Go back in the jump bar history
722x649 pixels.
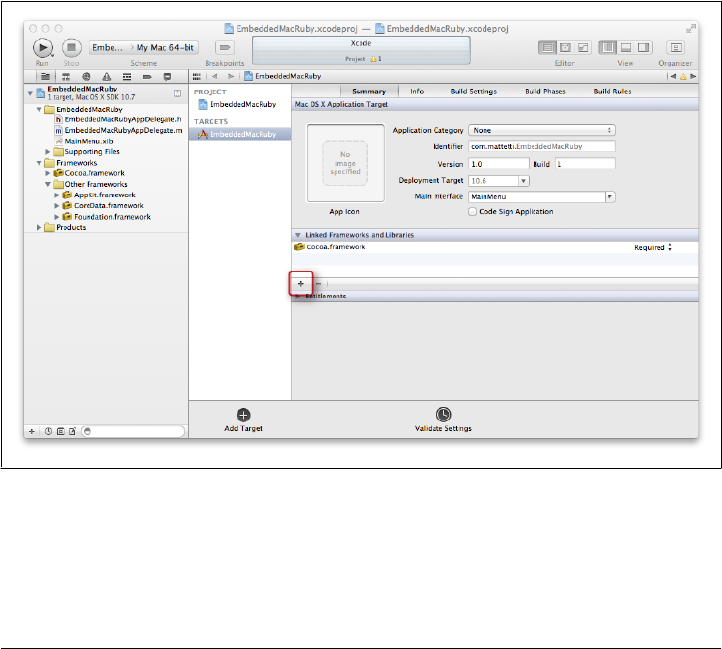(x=215, y=76)
